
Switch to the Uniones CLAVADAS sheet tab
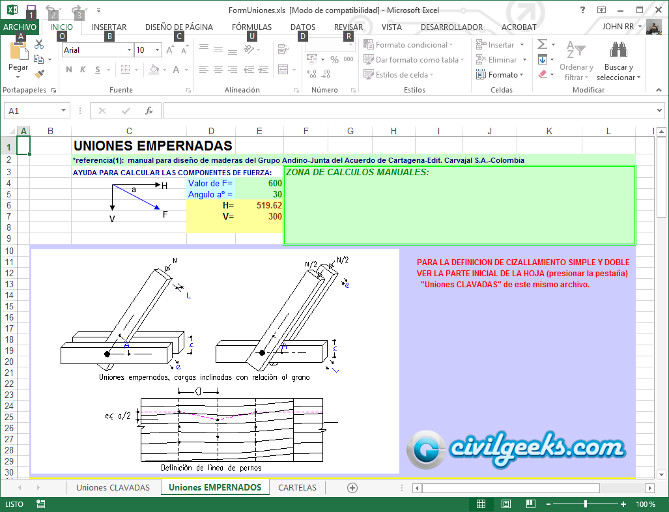pos(112,488)
